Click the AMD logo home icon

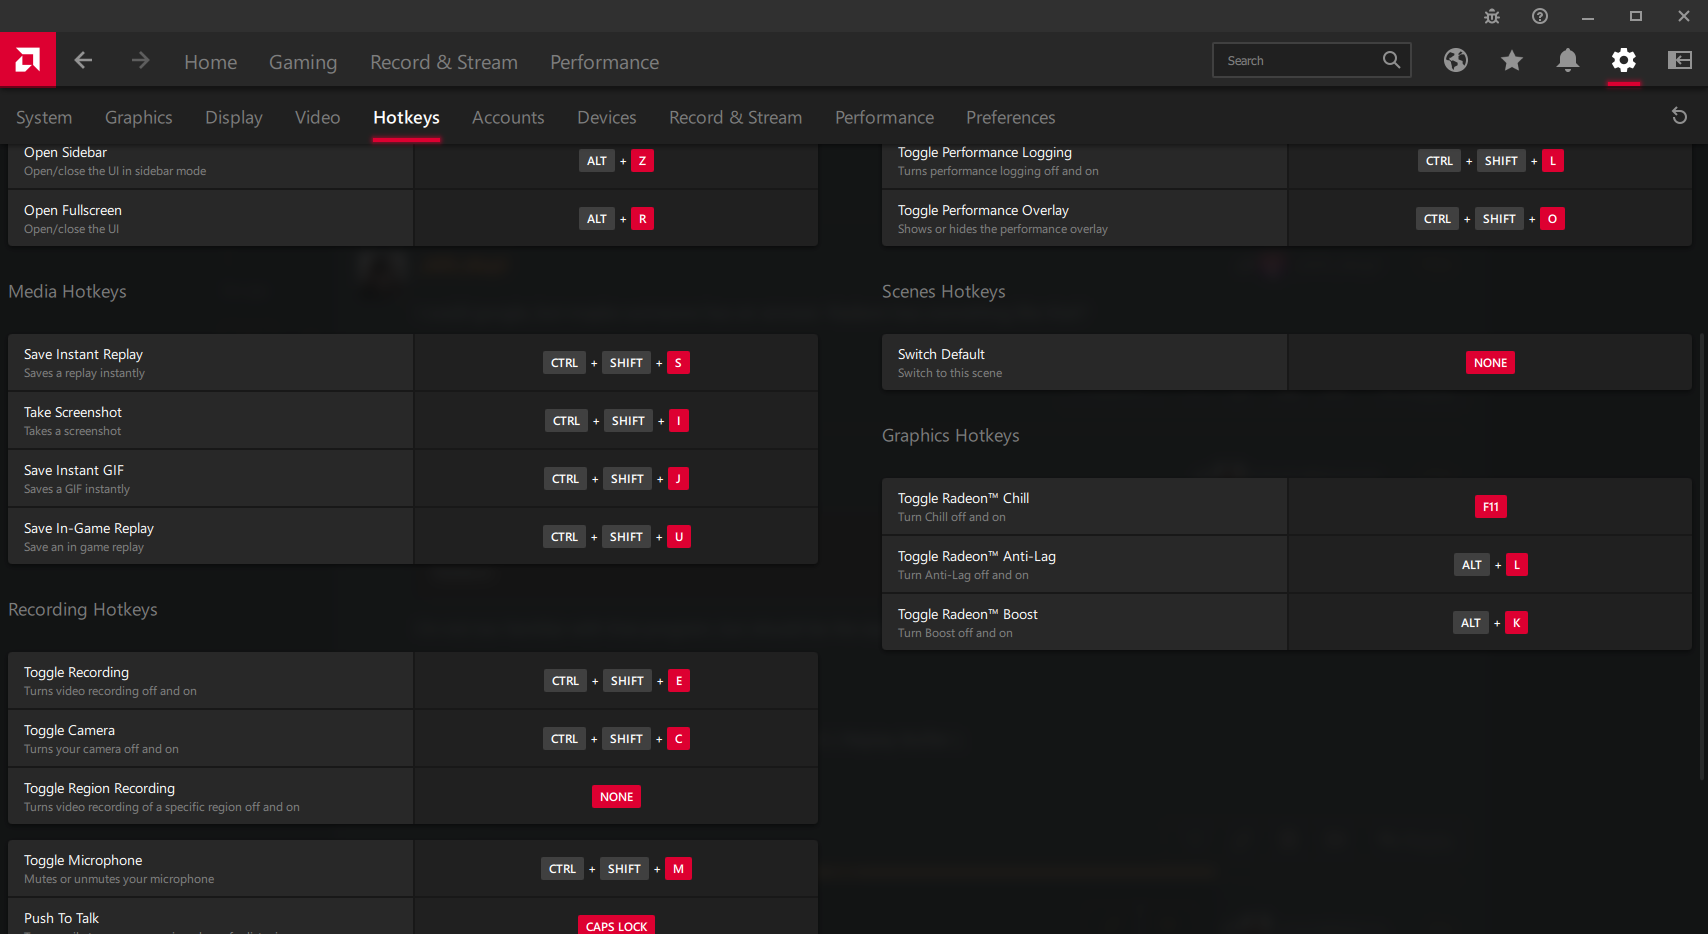28,60
